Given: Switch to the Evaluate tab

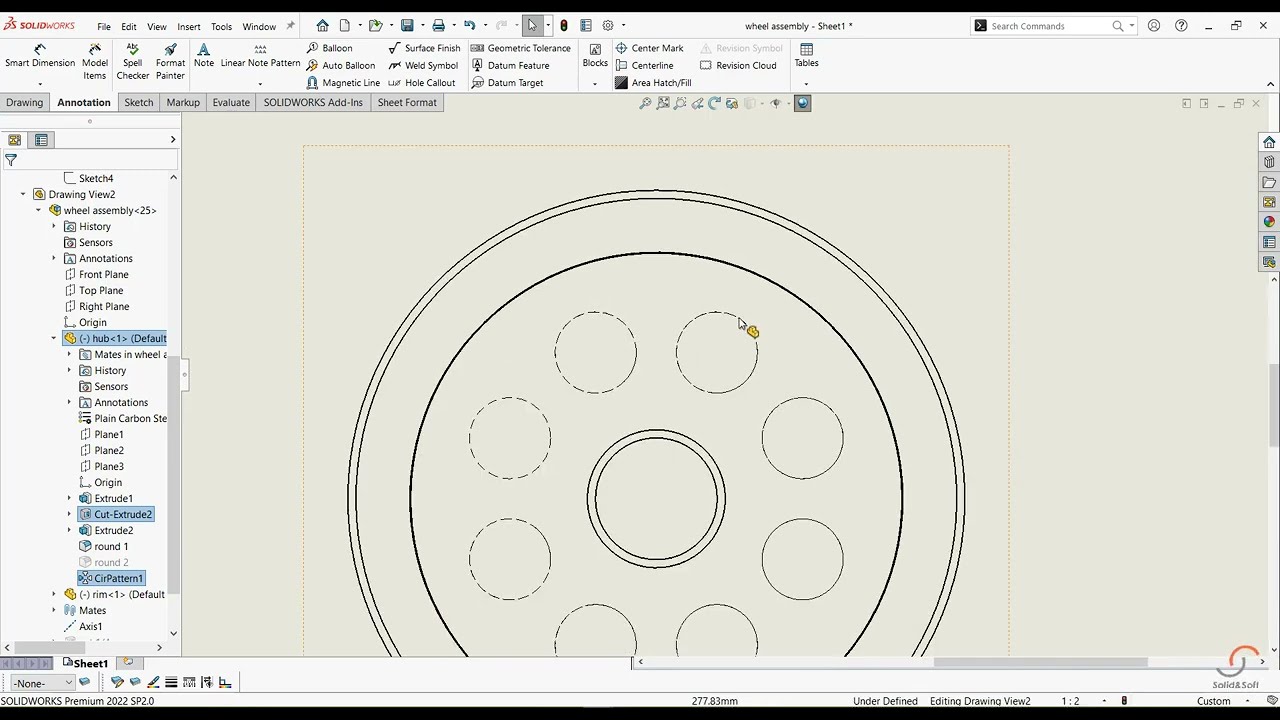Looking at the screenshot, I should [x=231, y=102].
